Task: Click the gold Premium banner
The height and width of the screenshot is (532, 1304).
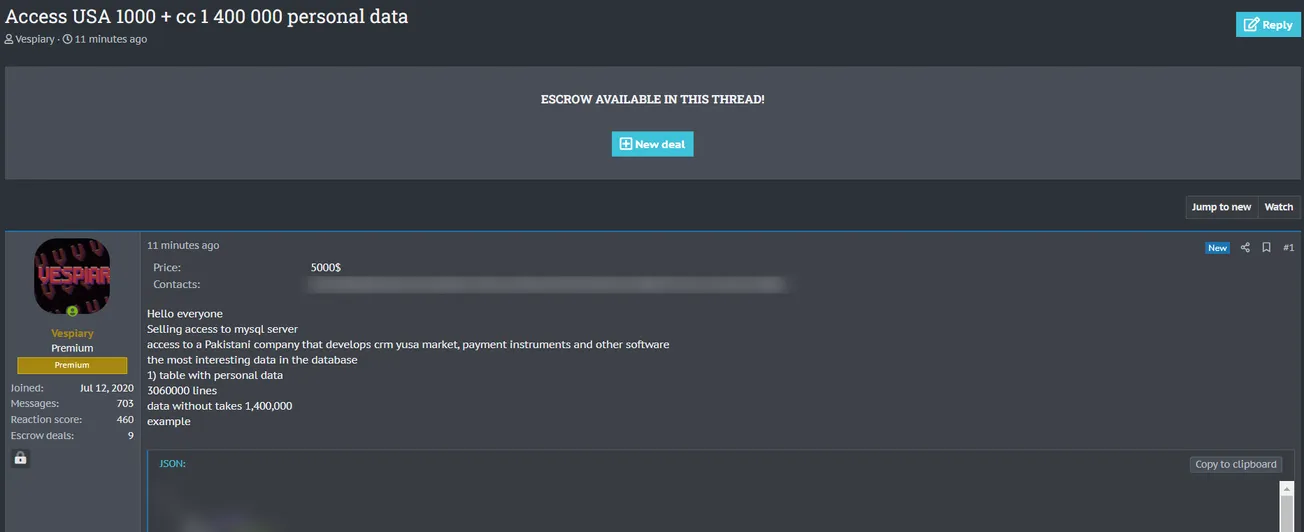Action: coord(72,365)
